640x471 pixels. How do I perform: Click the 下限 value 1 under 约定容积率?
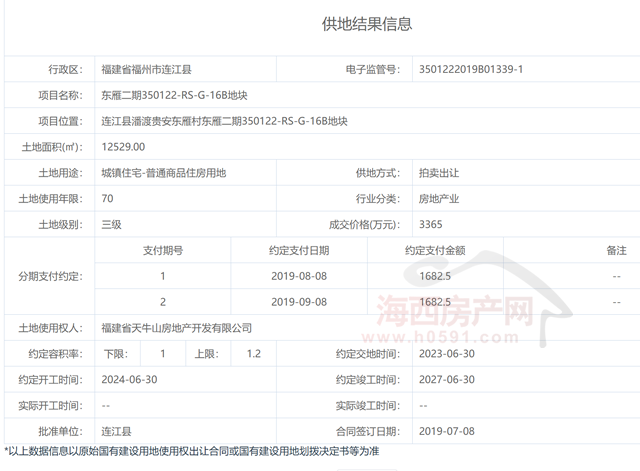(163, 354)
